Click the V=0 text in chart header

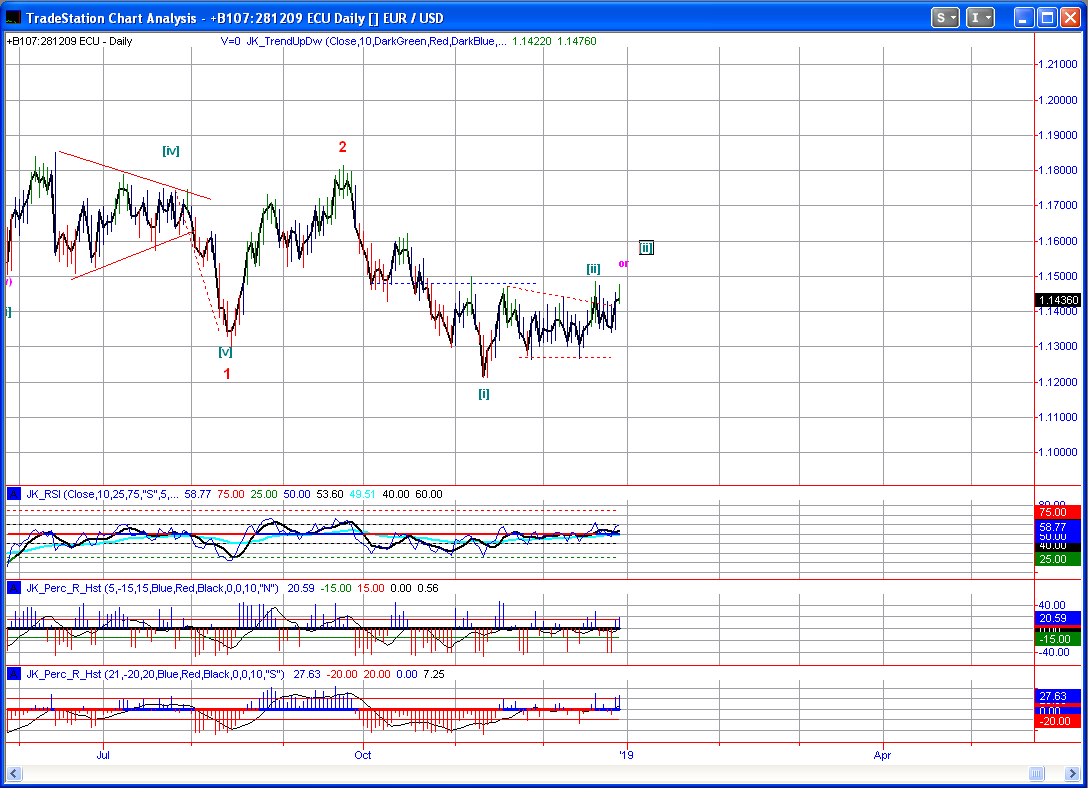coord(230,41)
